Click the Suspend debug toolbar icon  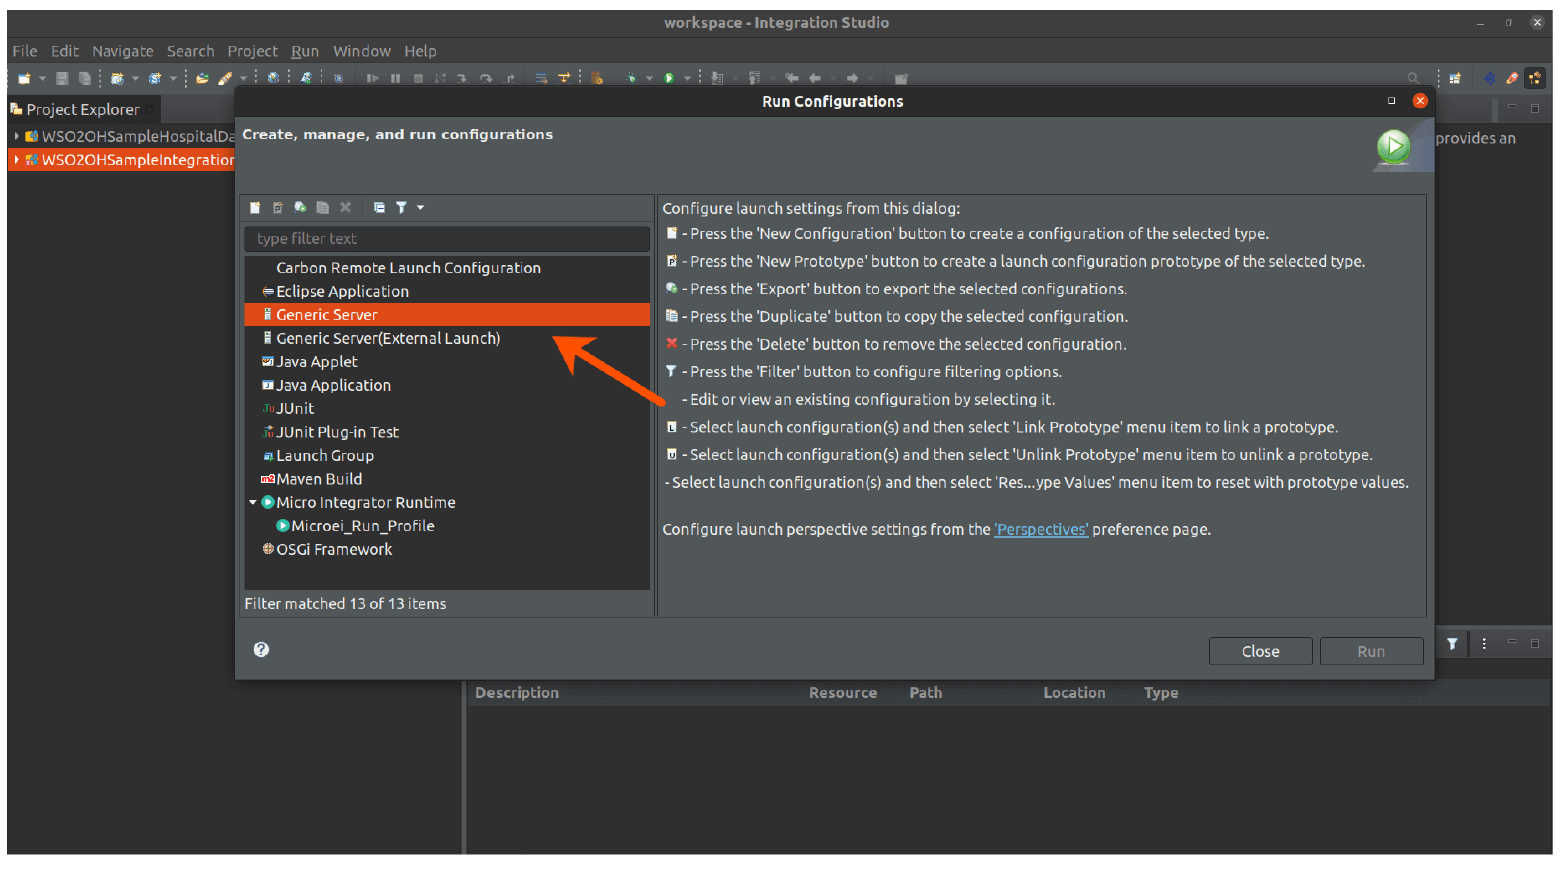click(395, 78)
